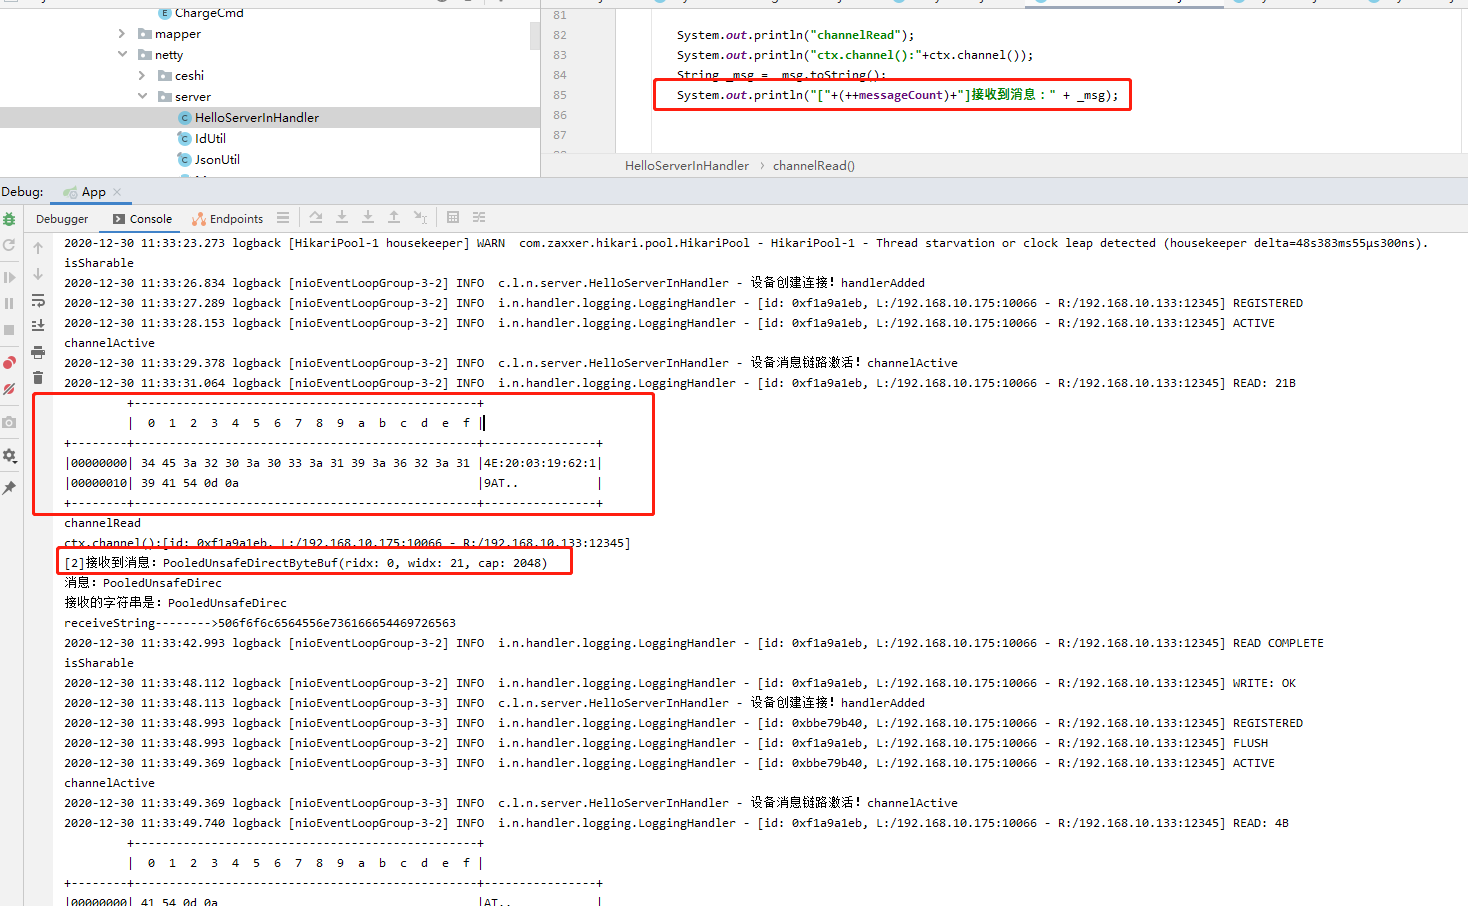1468x906 pixels.
Task: Click the READ COMPLETE log line
Action: pyautogui.click(x=694, y=643)
